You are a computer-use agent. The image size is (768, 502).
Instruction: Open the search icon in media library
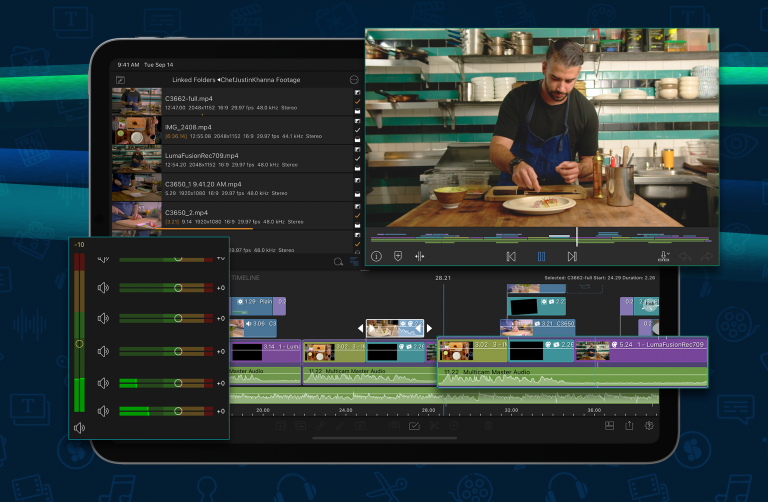pos(339,262)
